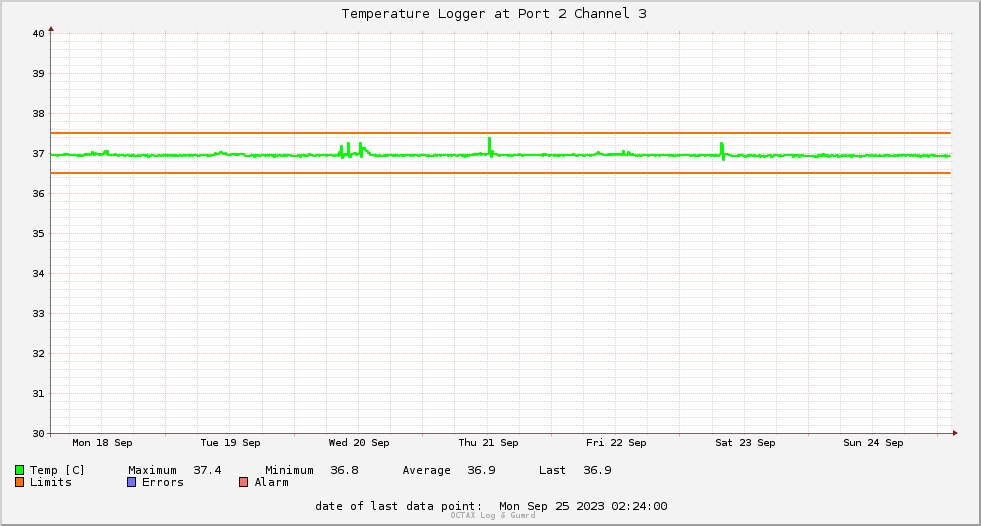Click the y-axis label 30

(x=39, y=433)
